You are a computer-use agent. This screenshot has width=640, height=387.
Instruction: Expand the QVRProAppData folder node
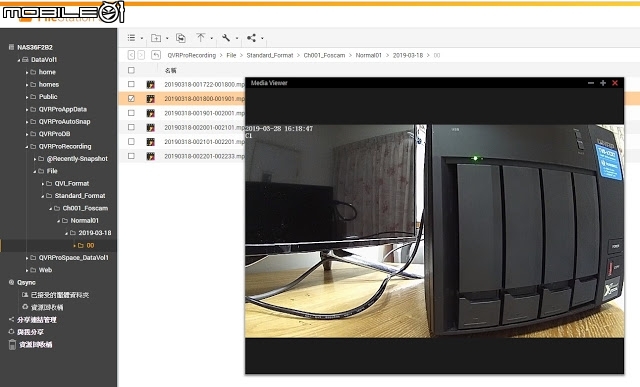click(x=27, y=109)
